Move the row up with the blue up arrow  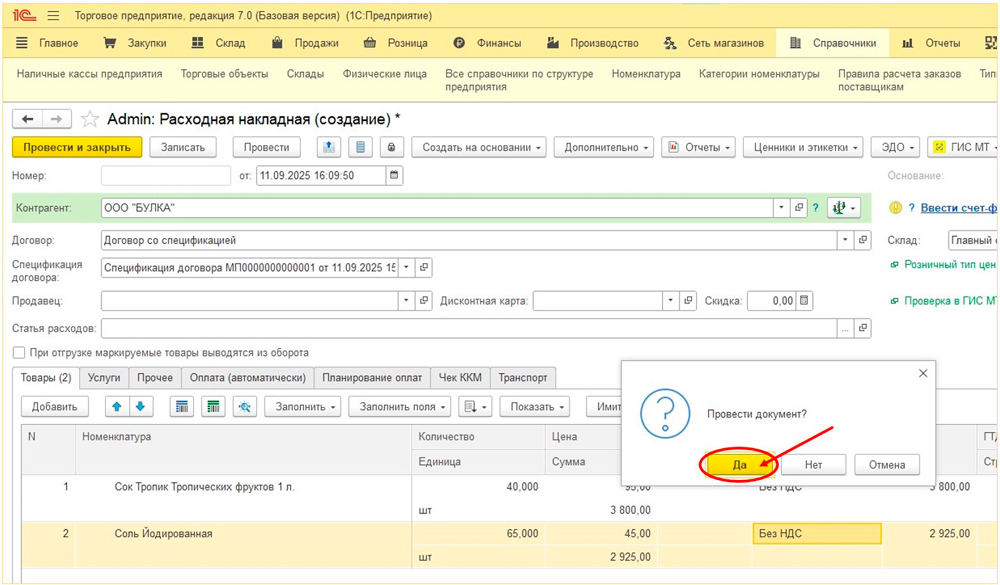pyautogui.click(x=116, y=406)
